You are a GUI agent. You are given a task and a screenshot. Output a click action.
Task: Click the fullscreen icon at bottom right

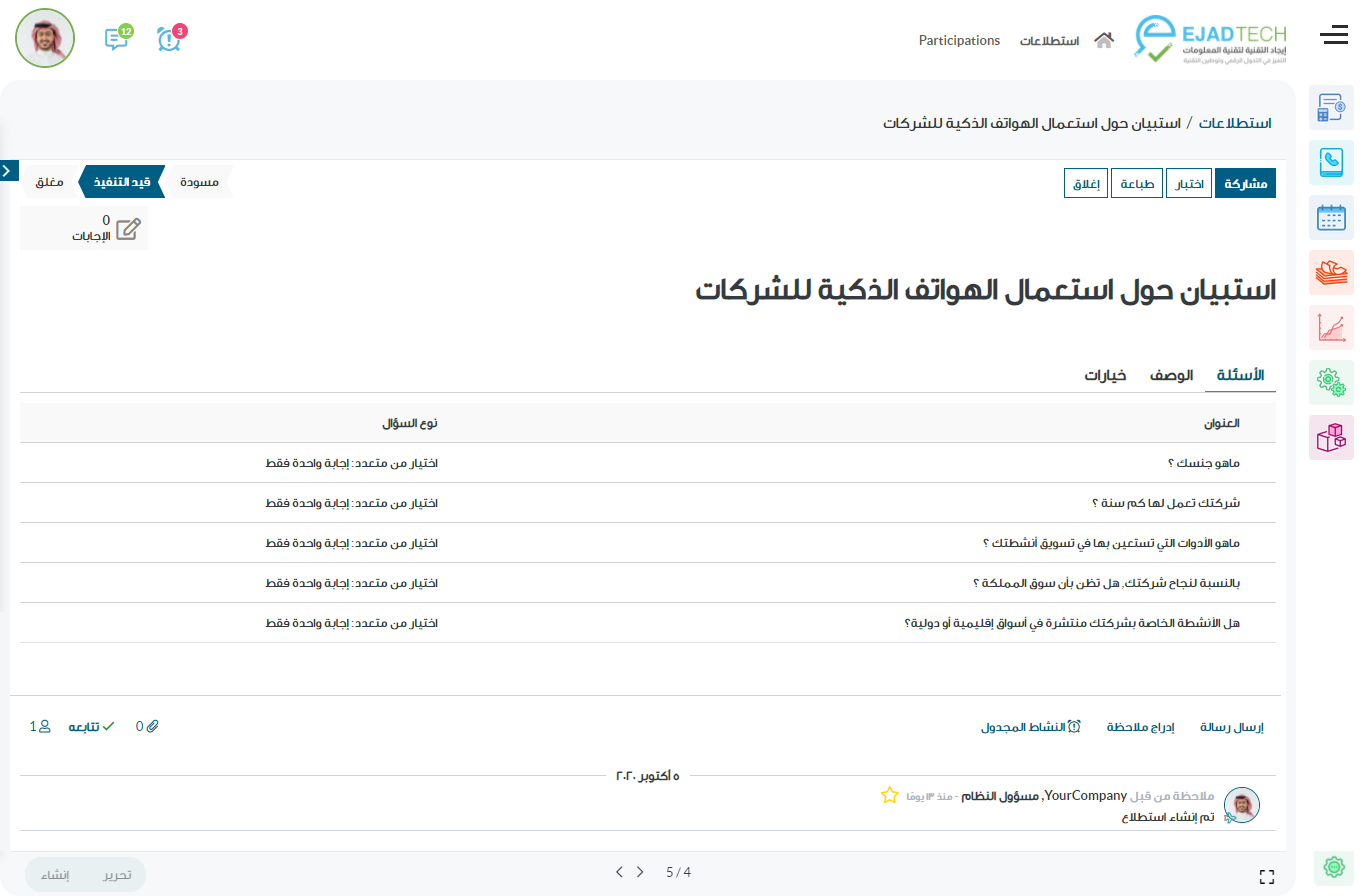(1267, 877)
